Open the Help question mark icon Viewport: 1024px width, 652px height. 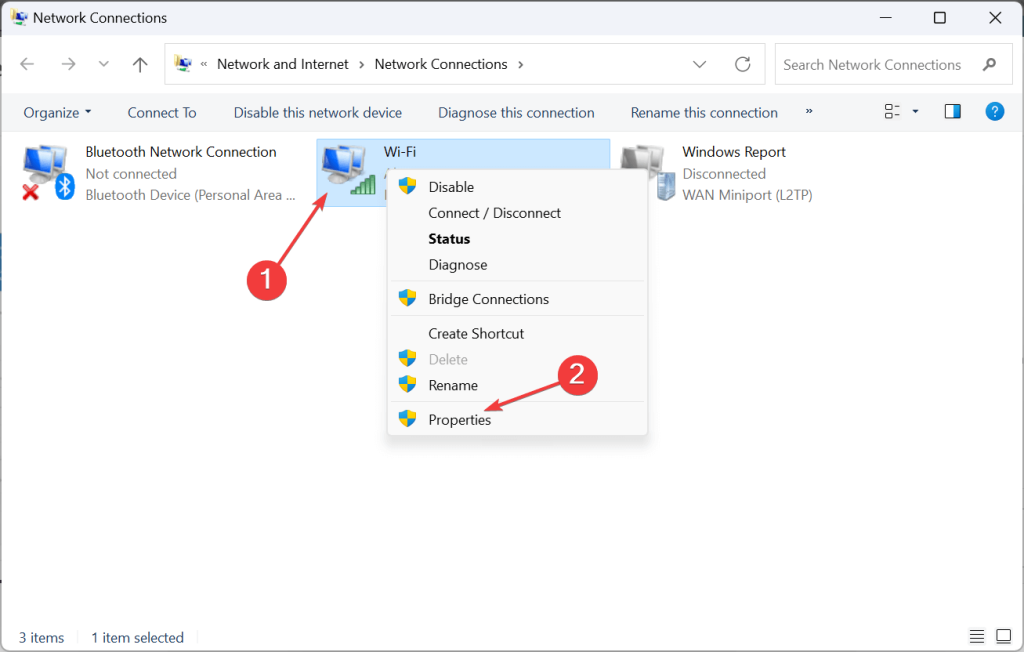(994, 112)
